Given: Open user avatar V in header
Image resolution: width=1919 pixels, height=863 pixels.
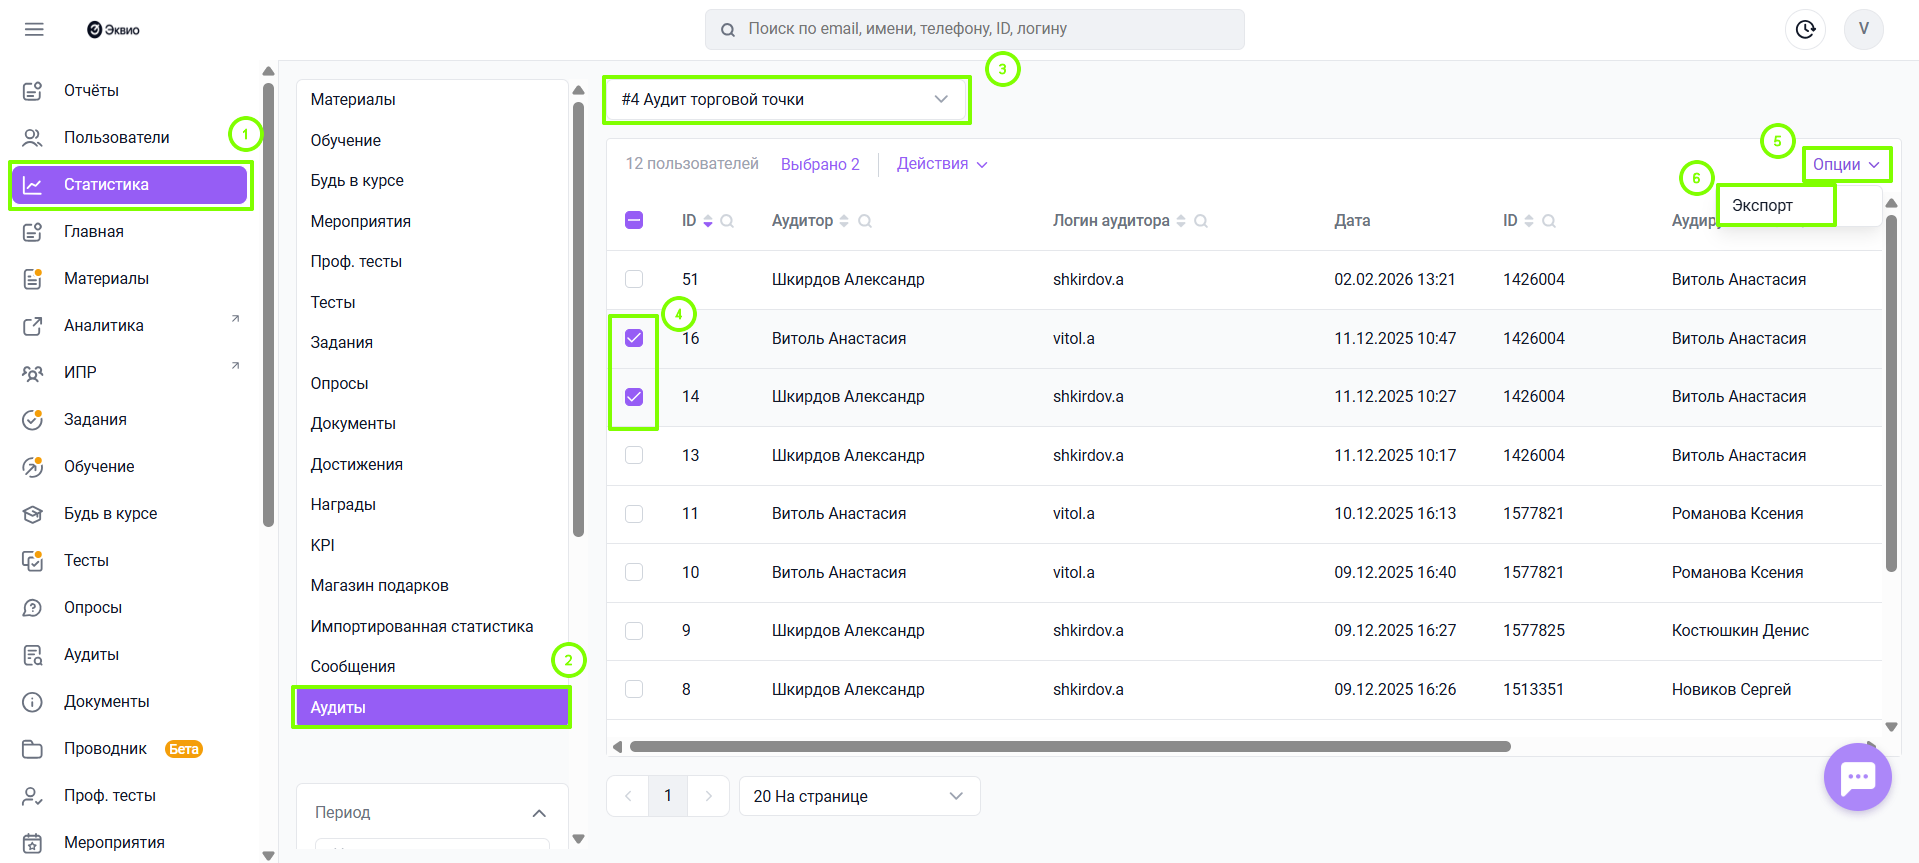Looking at the screenshot, I should pyautogui.click(x=1863, y=29).
